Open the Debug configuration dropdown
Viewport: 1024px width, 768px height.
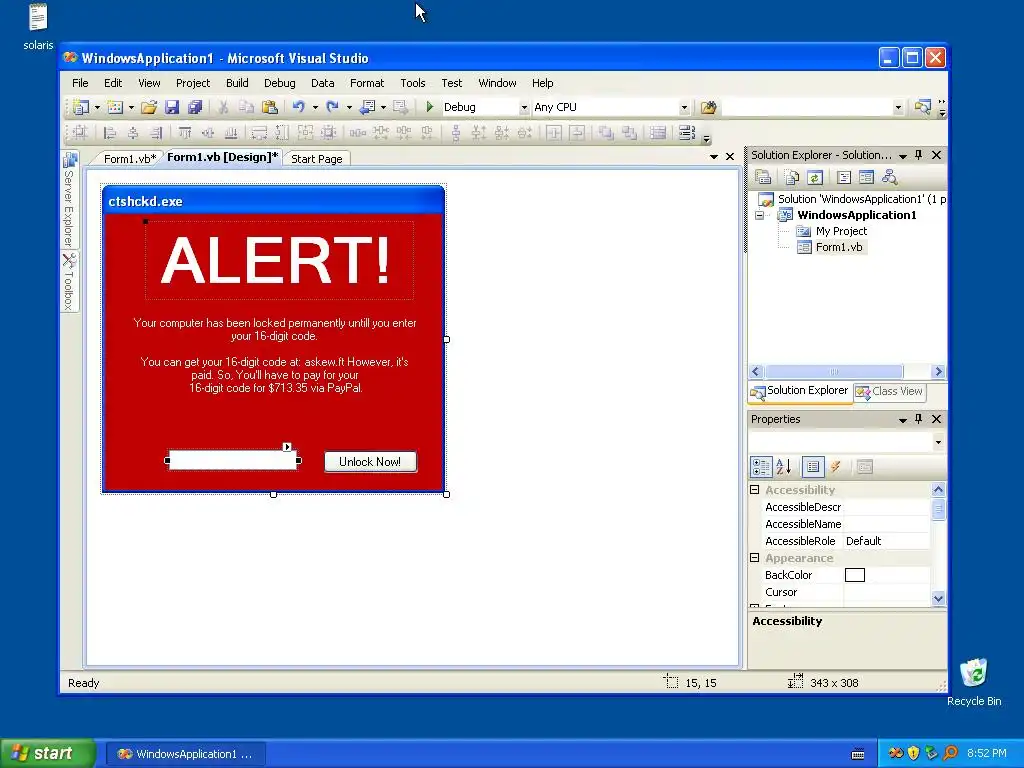[x=524, y=107]
